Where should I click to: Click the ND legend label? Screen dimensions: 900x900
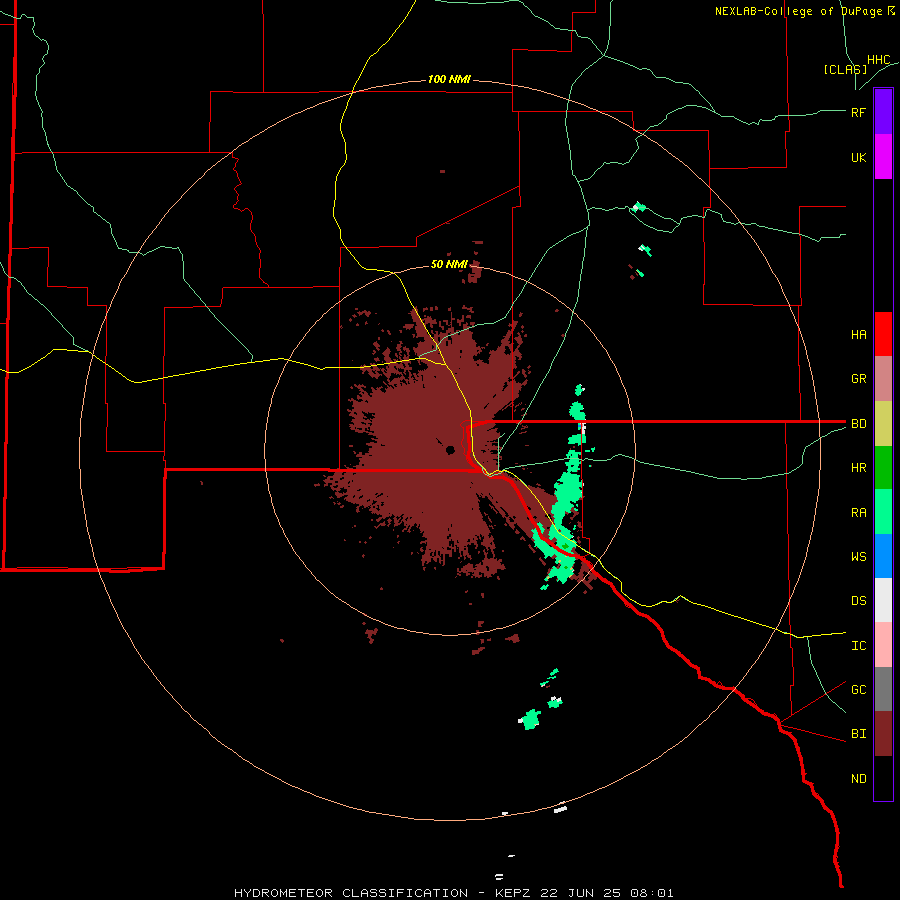pyautogui.click(x=858, y=779)
